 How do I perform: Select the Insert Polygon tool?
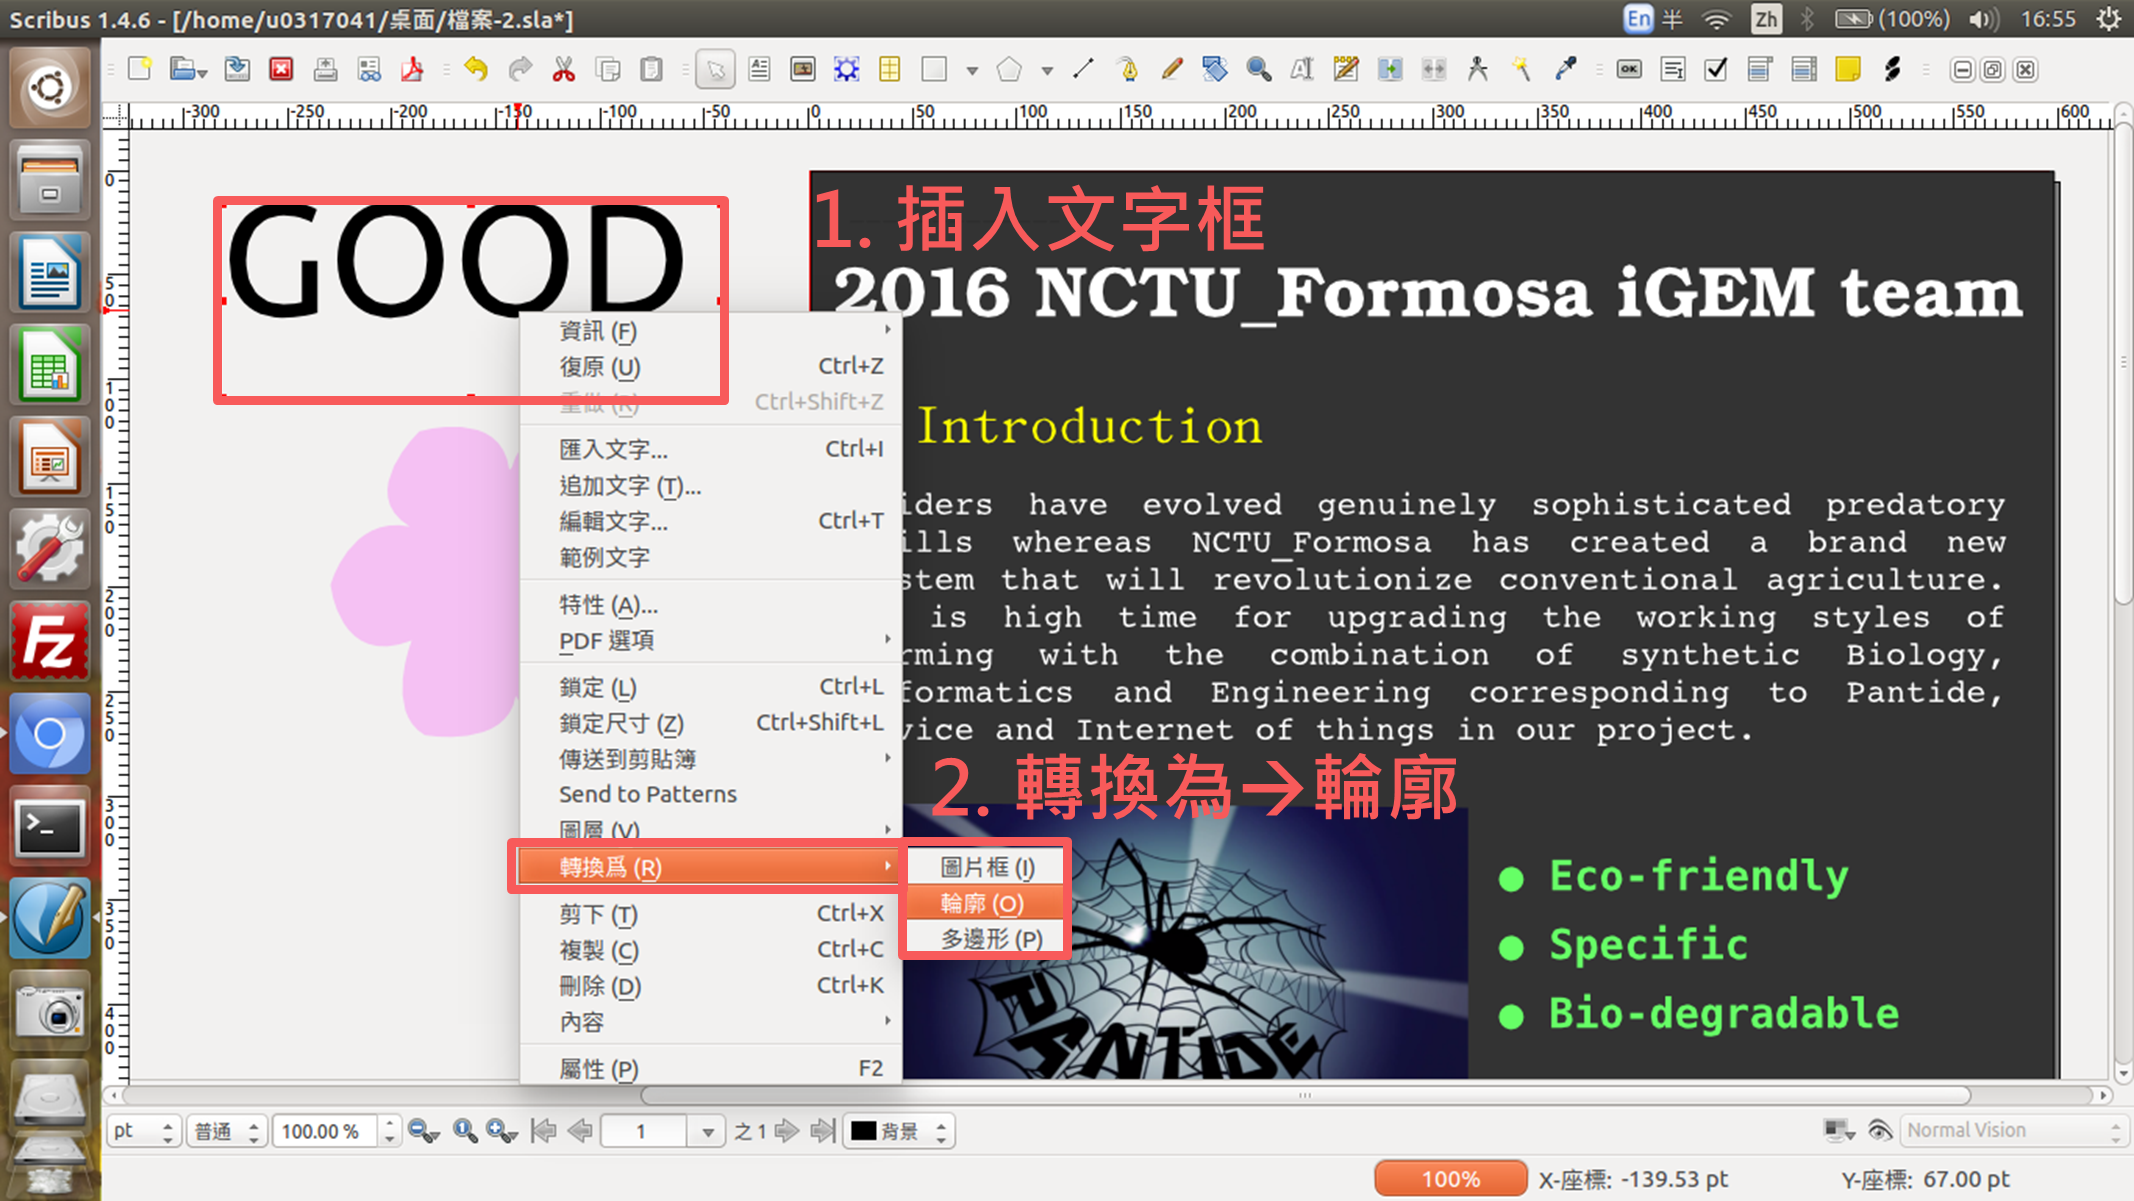click(1010, 69)
